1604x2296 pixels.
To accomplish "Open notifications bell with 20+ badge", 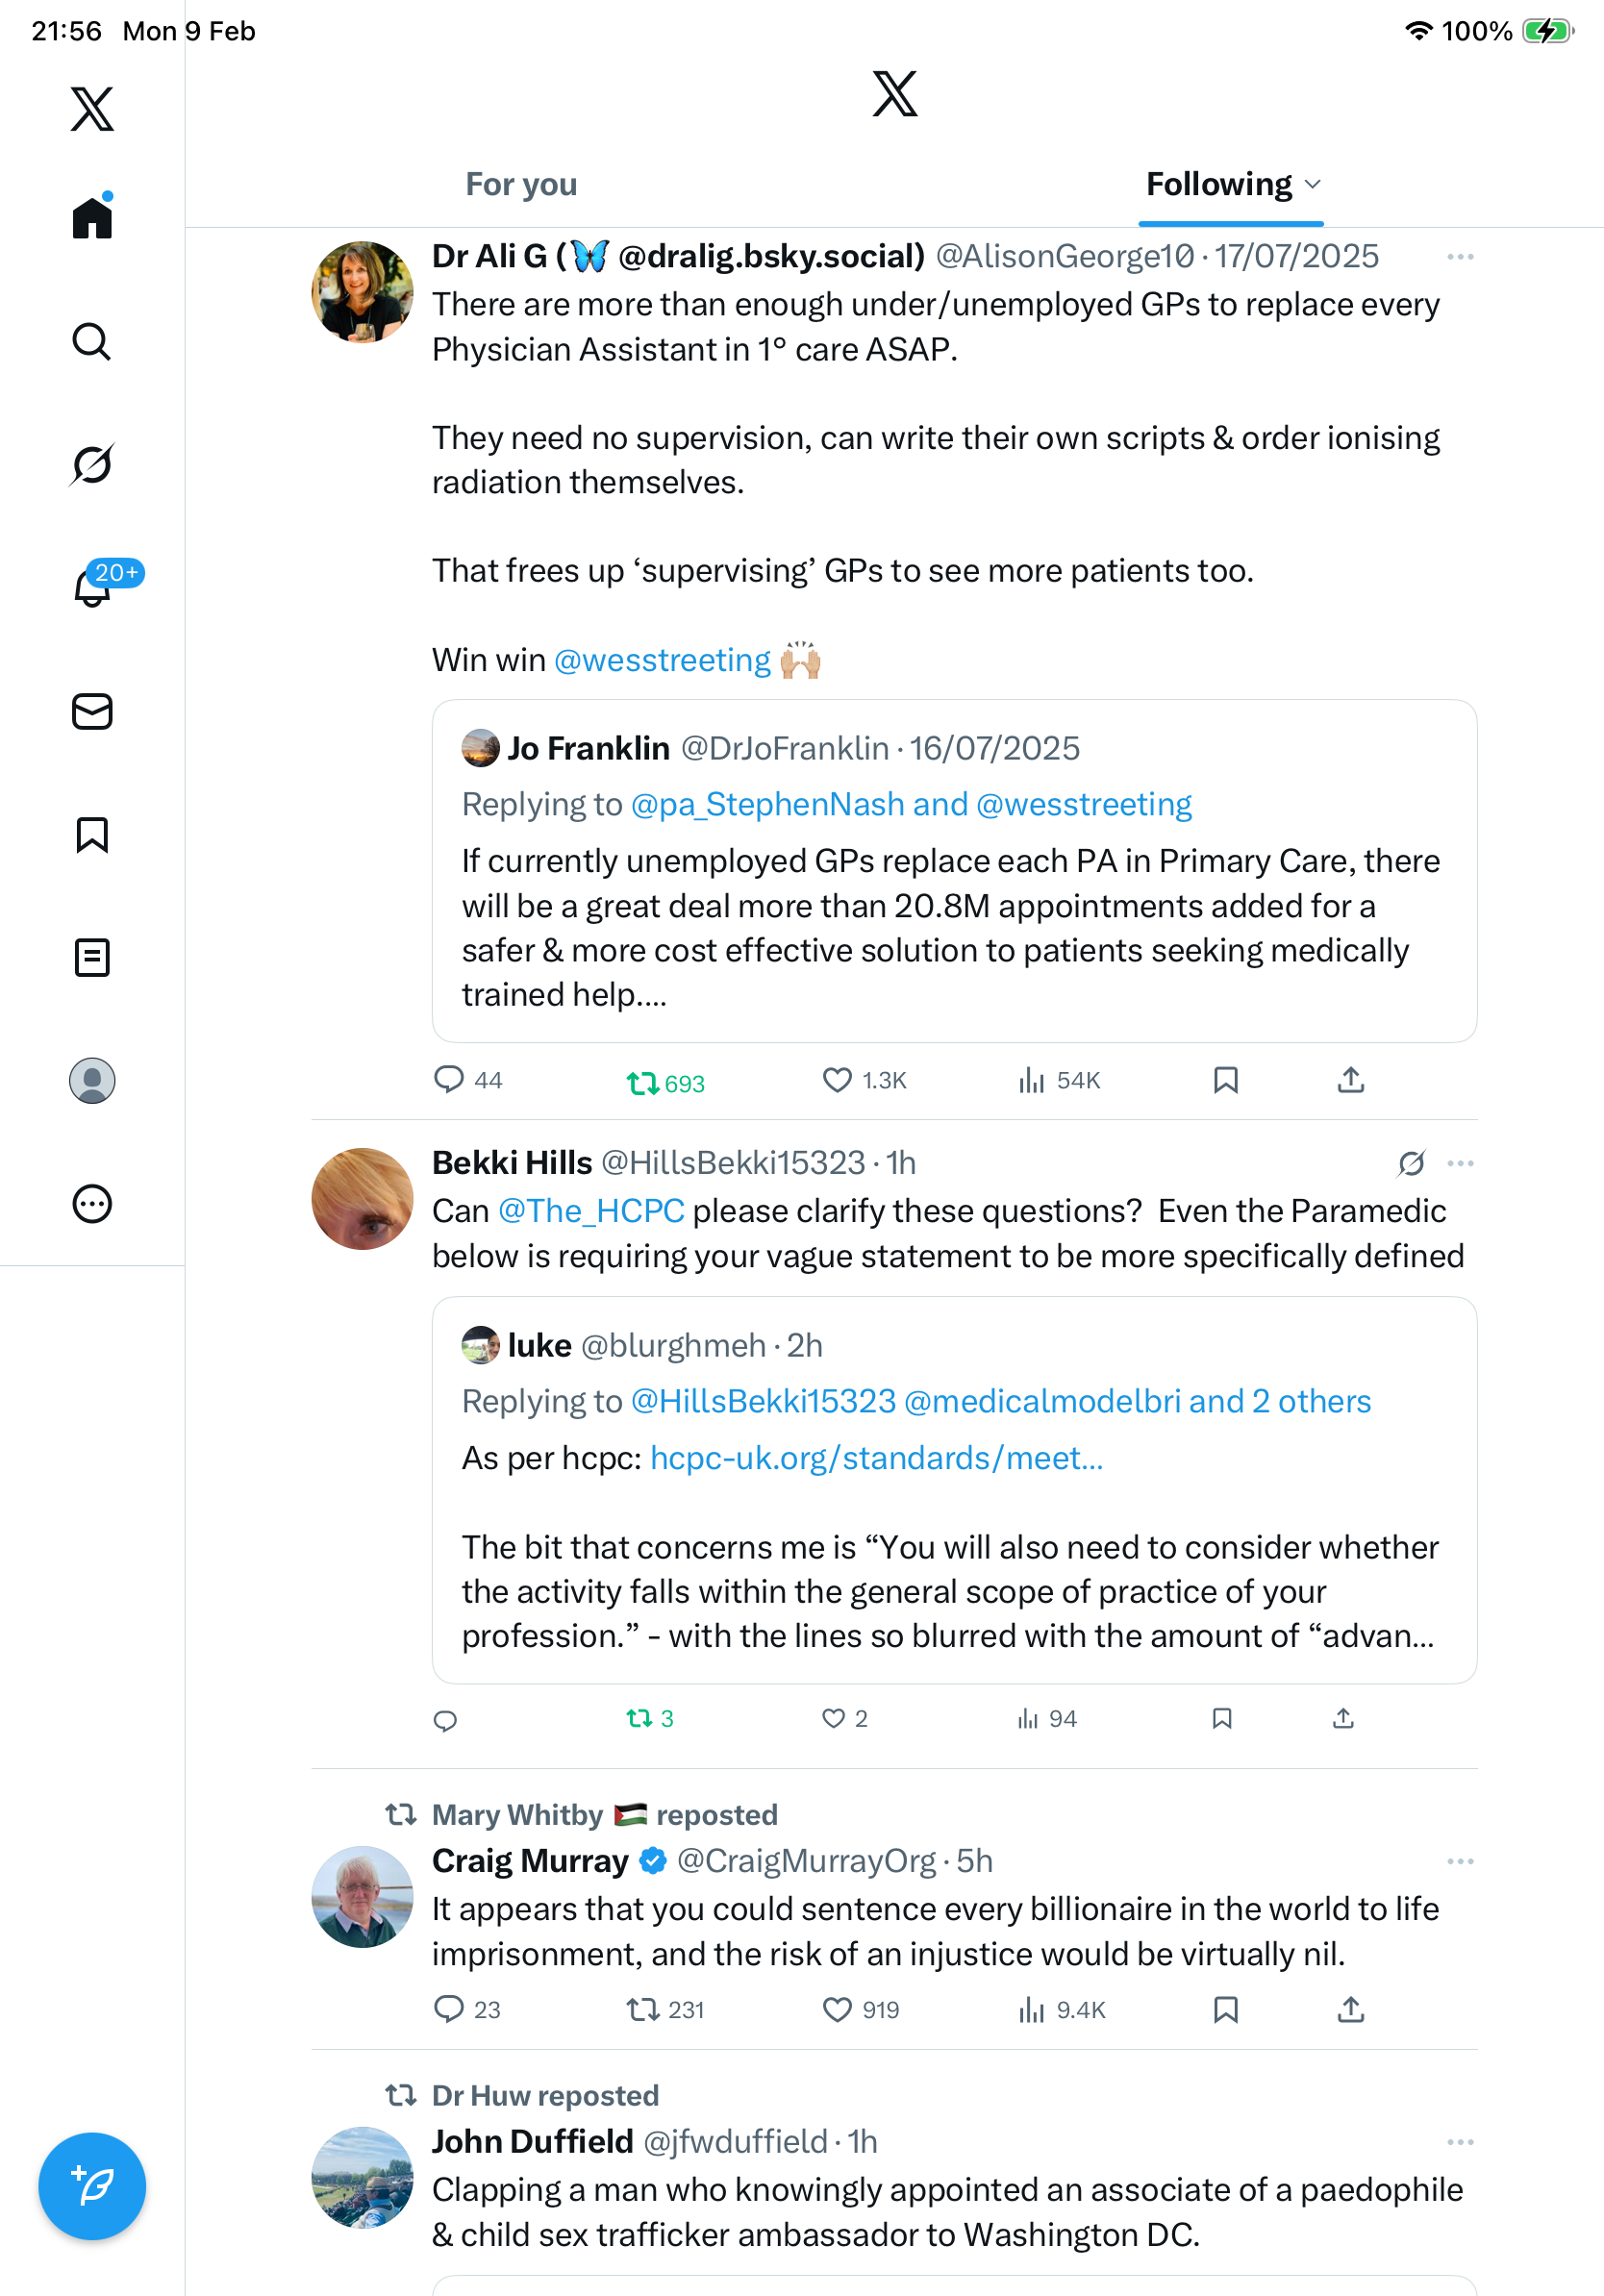I will [x=92, y=588].
